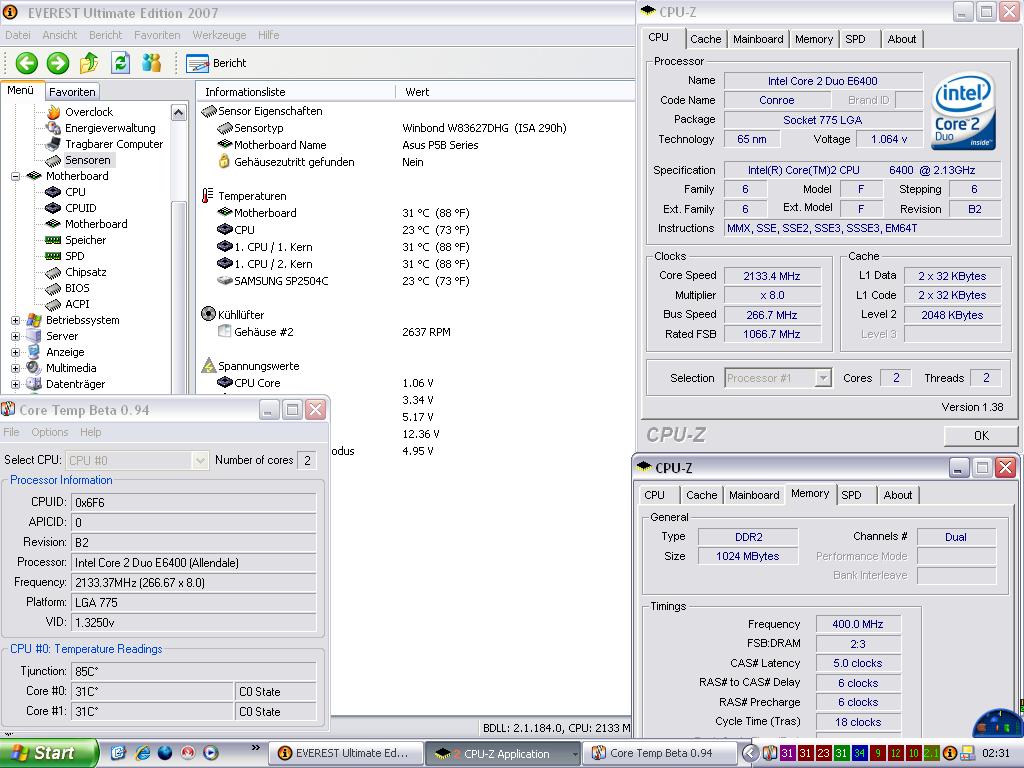1024x768 pixels.
Task: Open the Processor #1 Selection dropdown in CPU-Z
Action: (x=824, y=378)
